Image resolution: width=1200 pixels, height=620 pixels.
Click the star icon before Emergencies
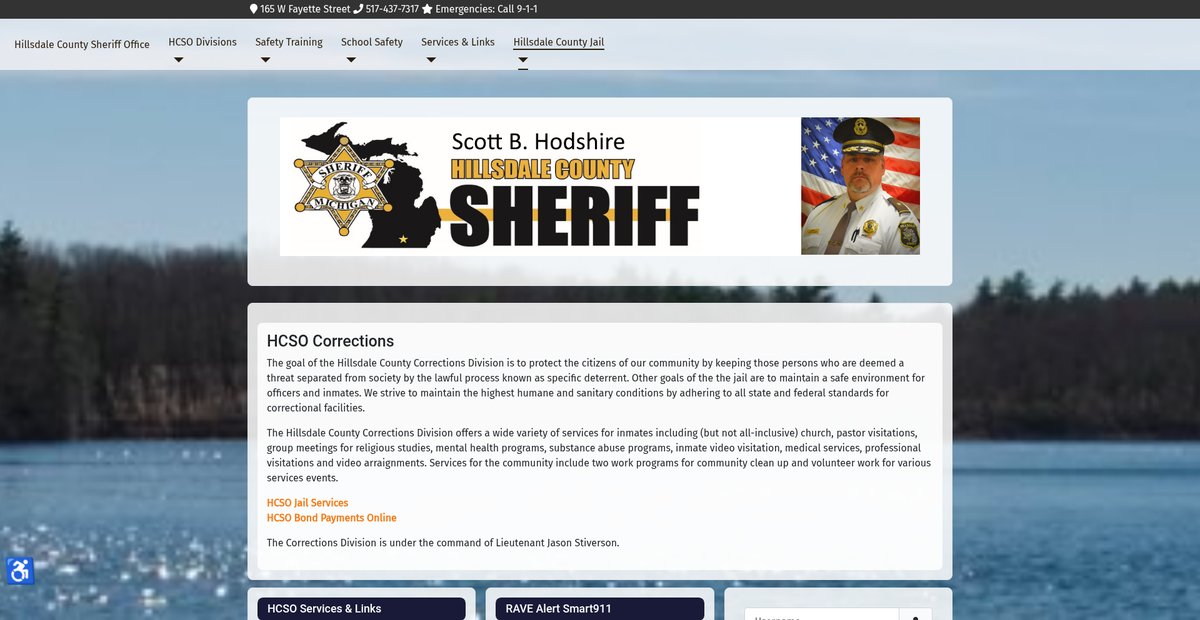[x=427, y=9]
